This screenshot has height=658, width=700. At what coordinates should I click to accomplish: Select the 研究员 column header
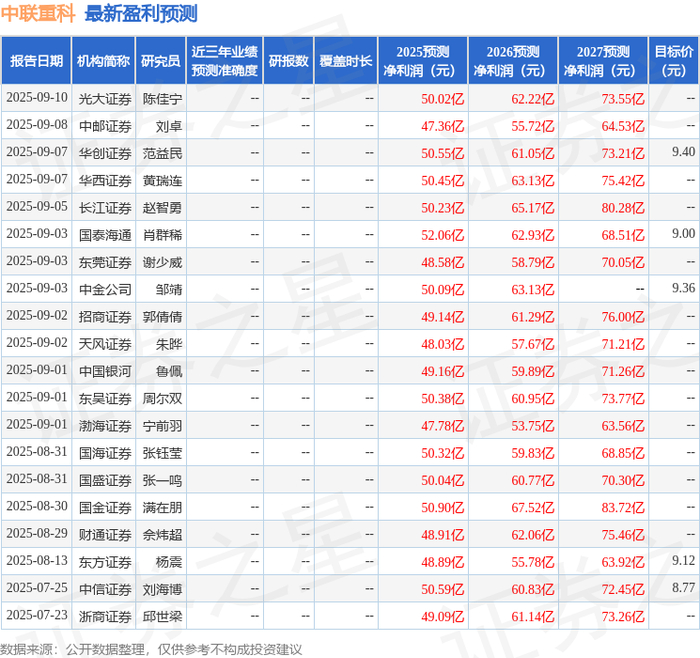point(161,61)
